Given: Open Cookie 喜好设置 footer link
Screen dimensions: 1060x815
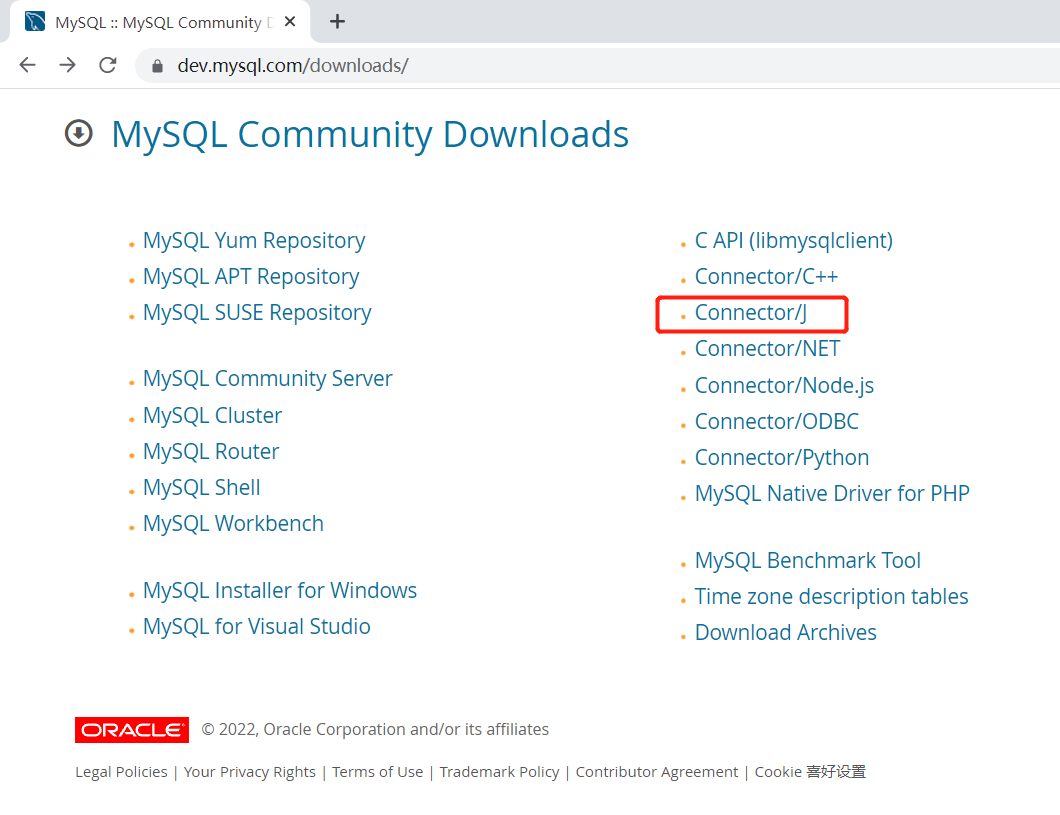Looking at the screenshot, I should point(810,772).
